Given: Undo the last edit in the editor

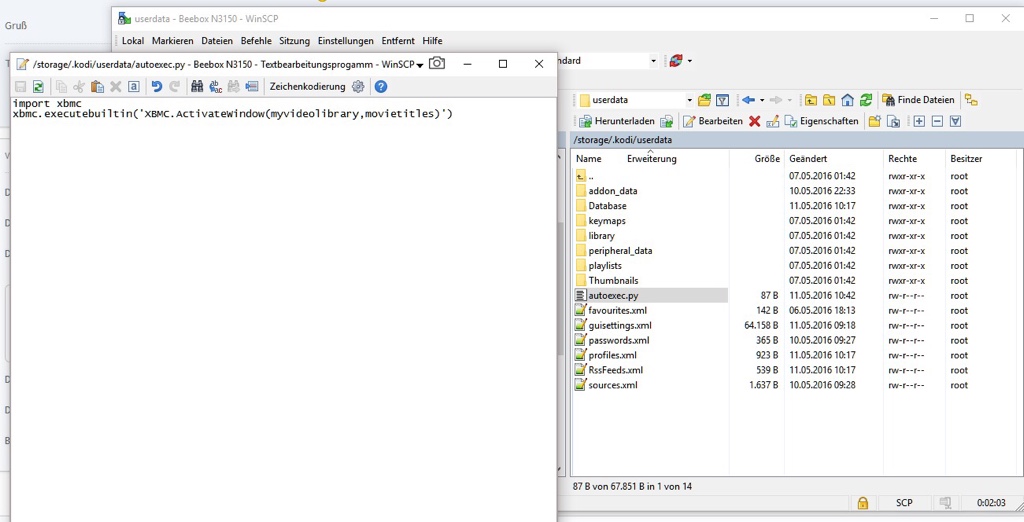Looking at the screenshot, I should click(157, 86).
